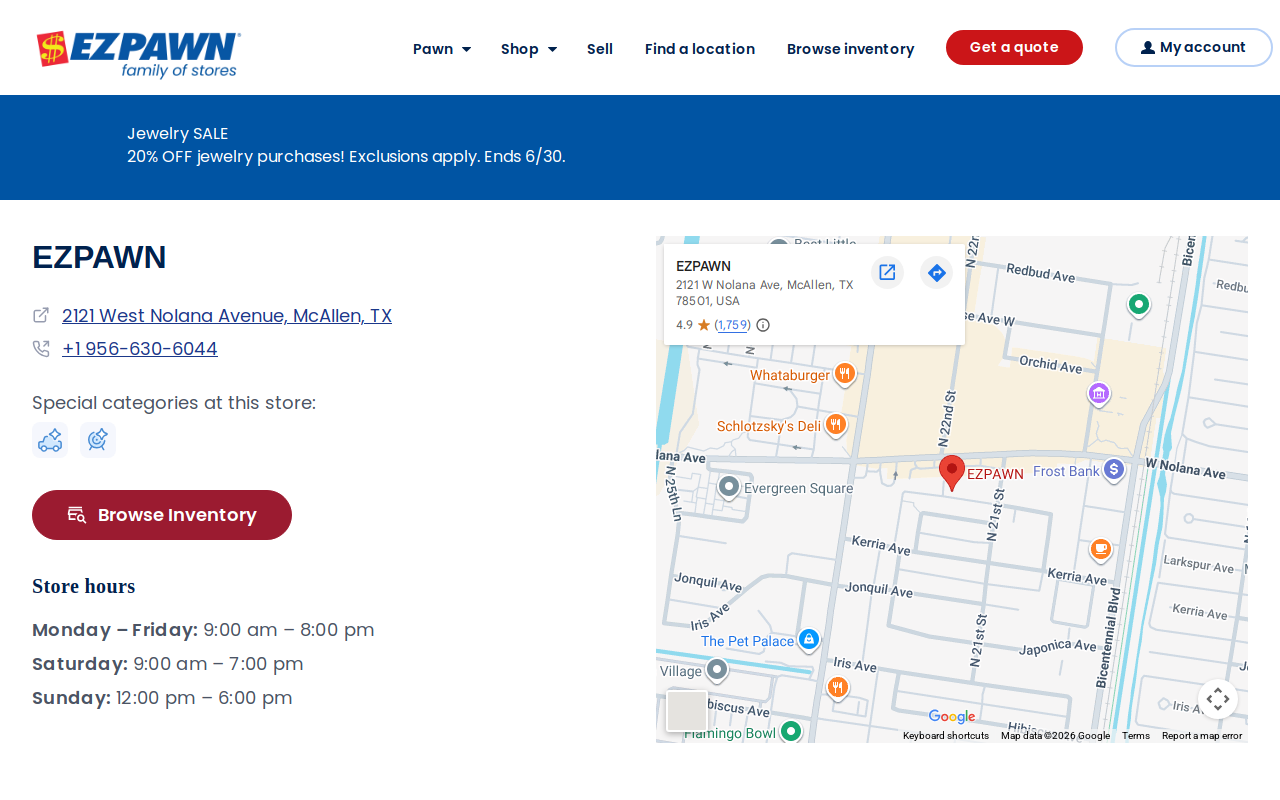Open the map's view larger map icon
Screen dimensions: 1280x800
click(887, 272)
